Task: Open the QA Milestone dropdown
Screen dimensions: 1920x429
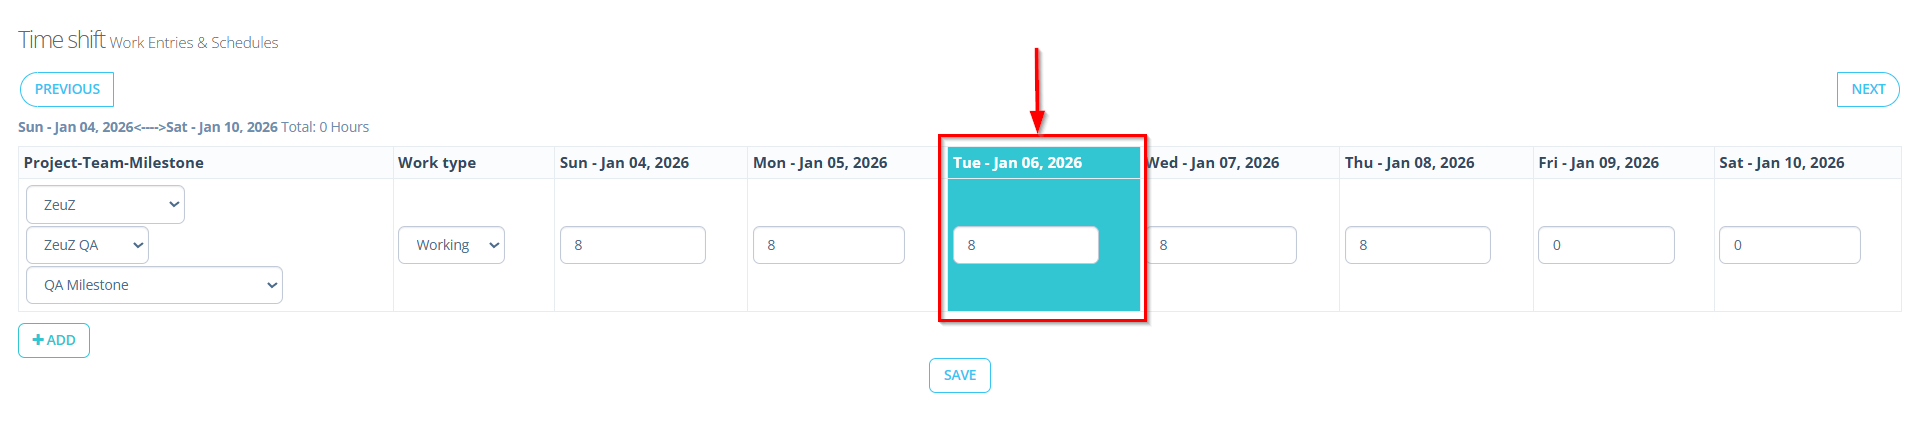Action: (154, 285)
